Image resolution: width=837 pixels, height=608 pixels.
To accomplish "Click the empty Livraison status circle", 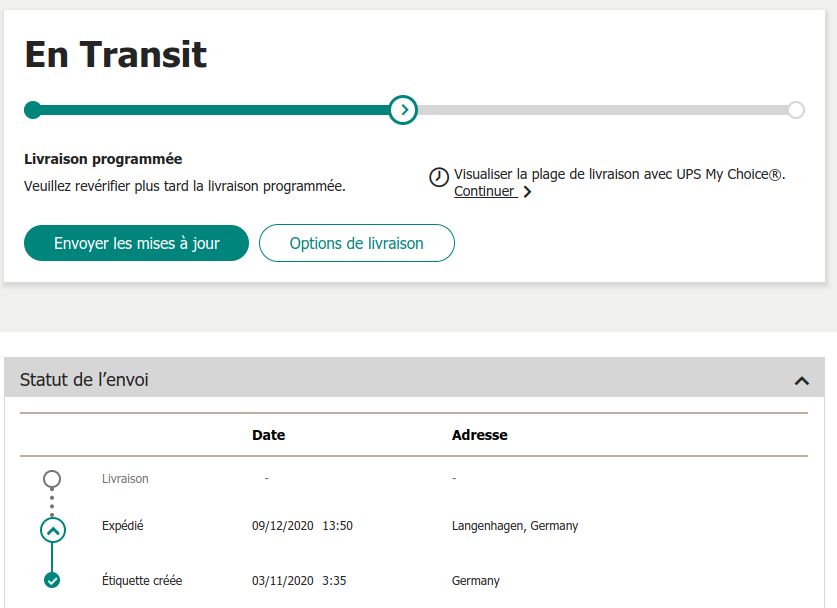I will 52,479.
